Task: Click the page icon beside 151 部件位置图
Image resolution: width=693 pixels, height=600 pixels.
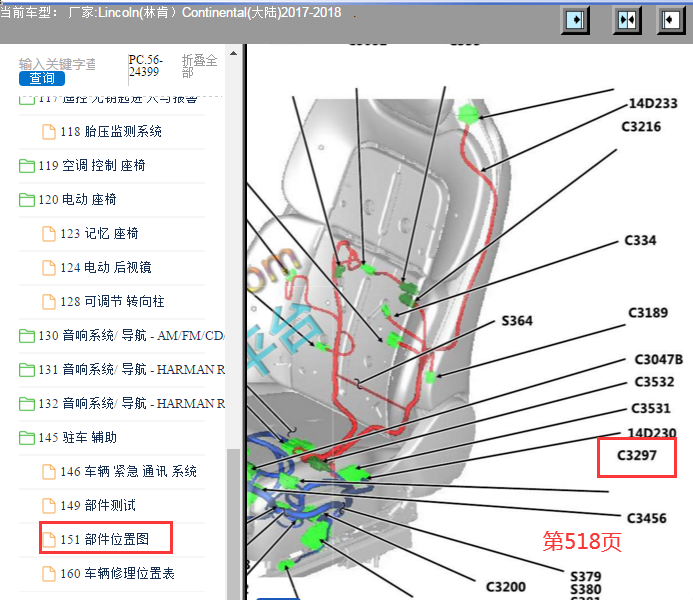Action: 49,540
